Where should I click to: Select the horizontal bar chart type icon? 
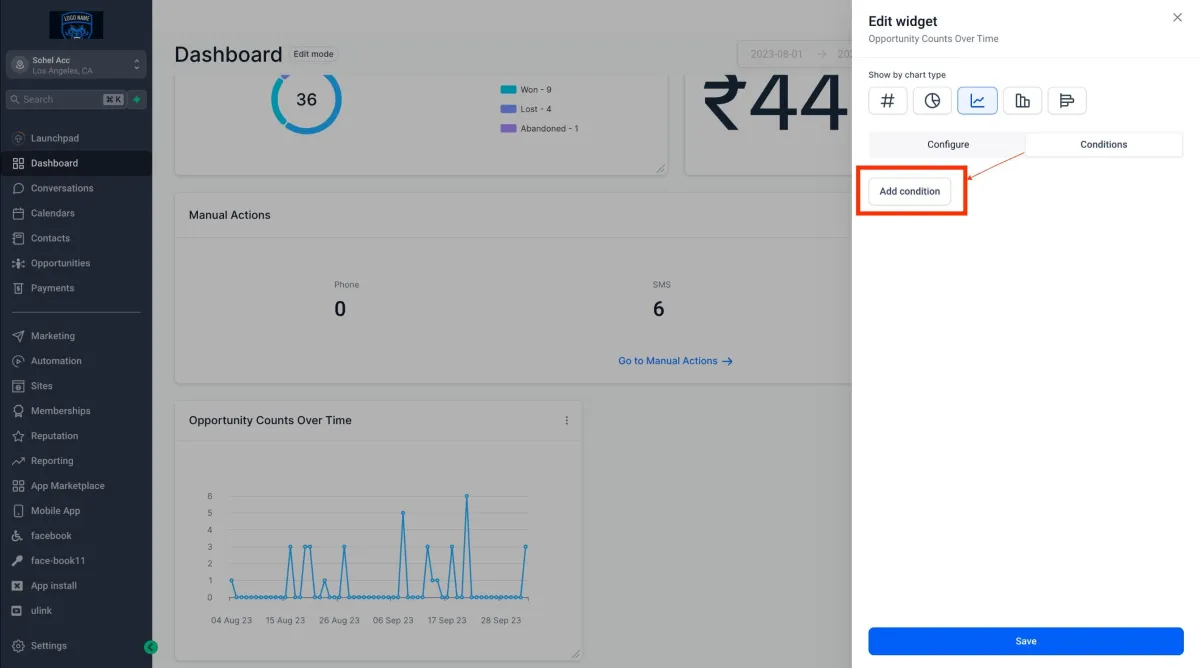tap(1067, 101)
